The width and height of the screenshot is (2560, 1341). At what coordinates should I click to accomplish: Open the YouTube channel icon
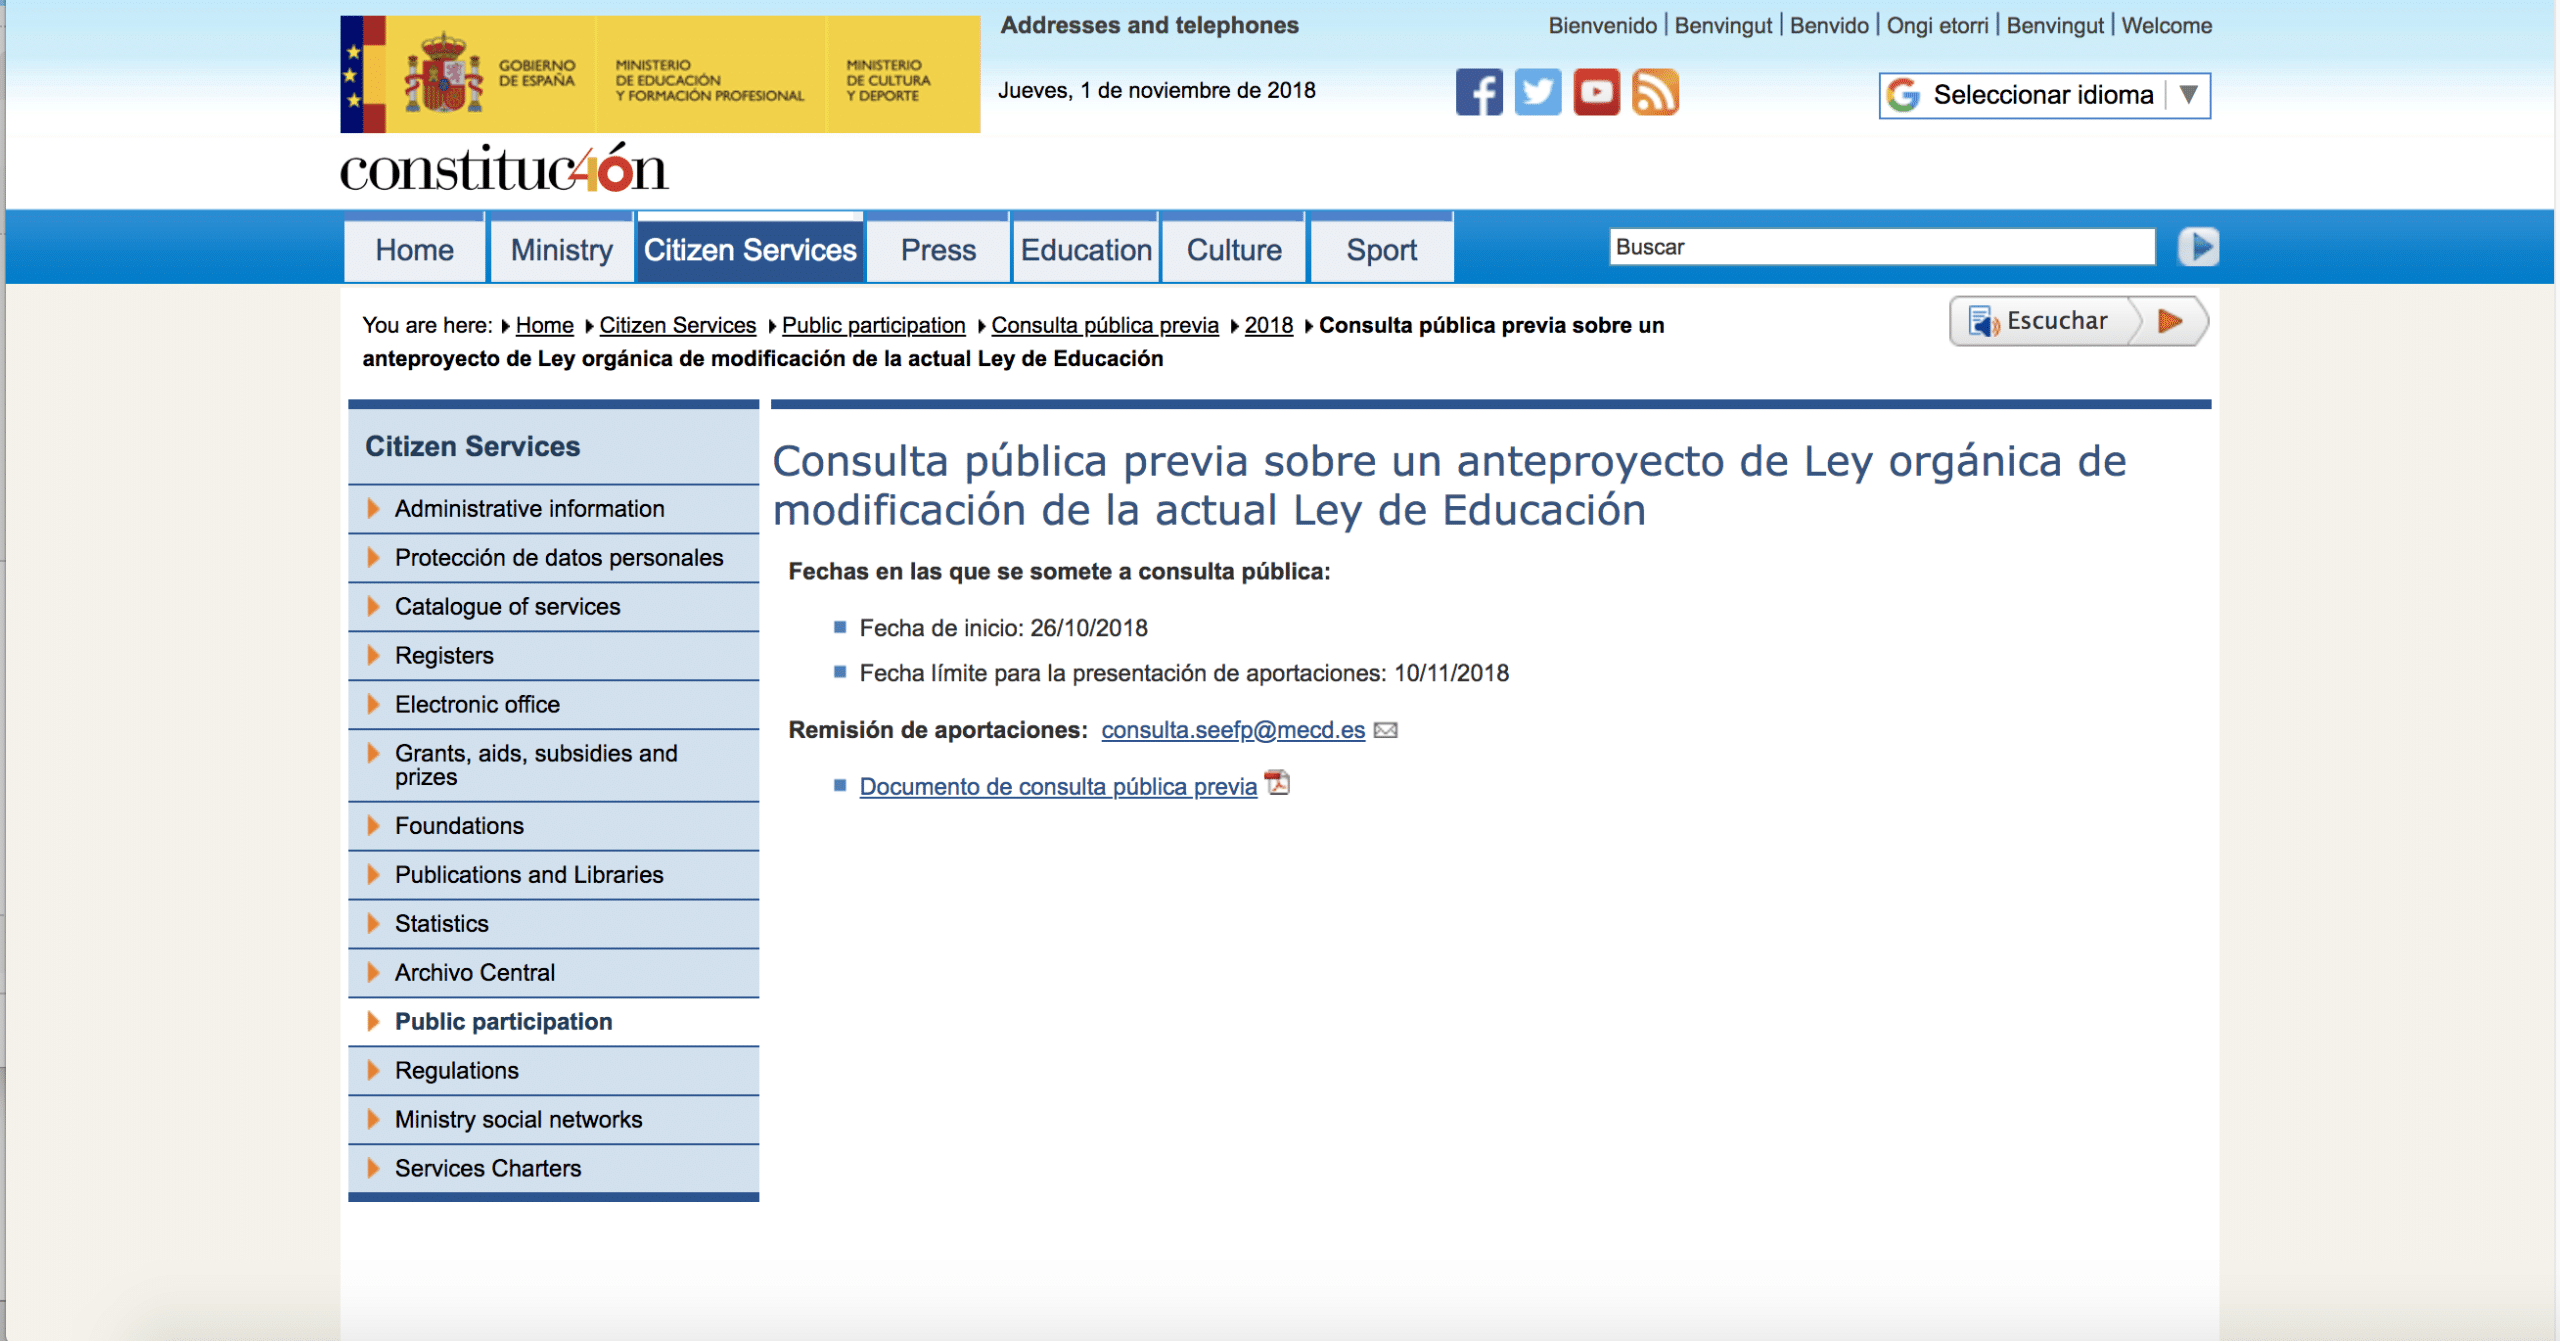tap(1597, 93)
